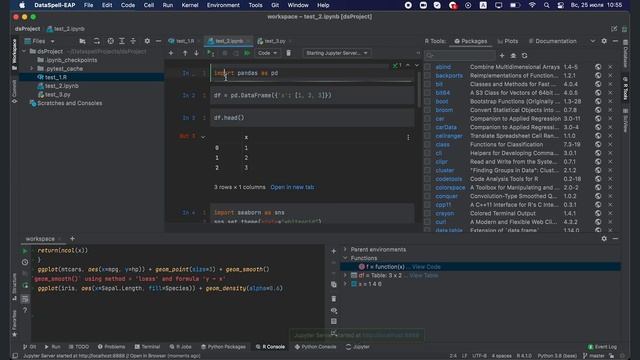Open R Tools panel settings gear
Screen dimensions: 640x360
(x=604, y=41)
